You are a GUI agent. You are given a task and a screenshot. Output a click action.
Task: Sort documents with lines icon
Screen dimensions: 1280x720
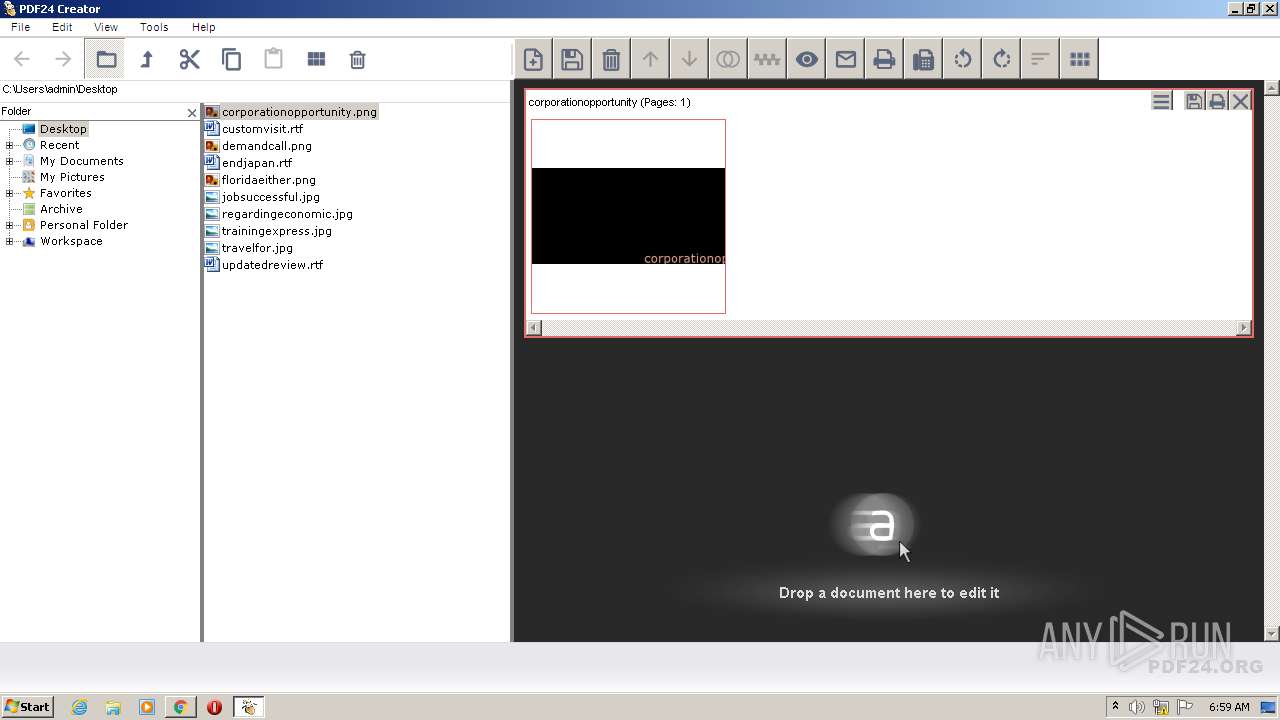click(x=1040, y=60)
